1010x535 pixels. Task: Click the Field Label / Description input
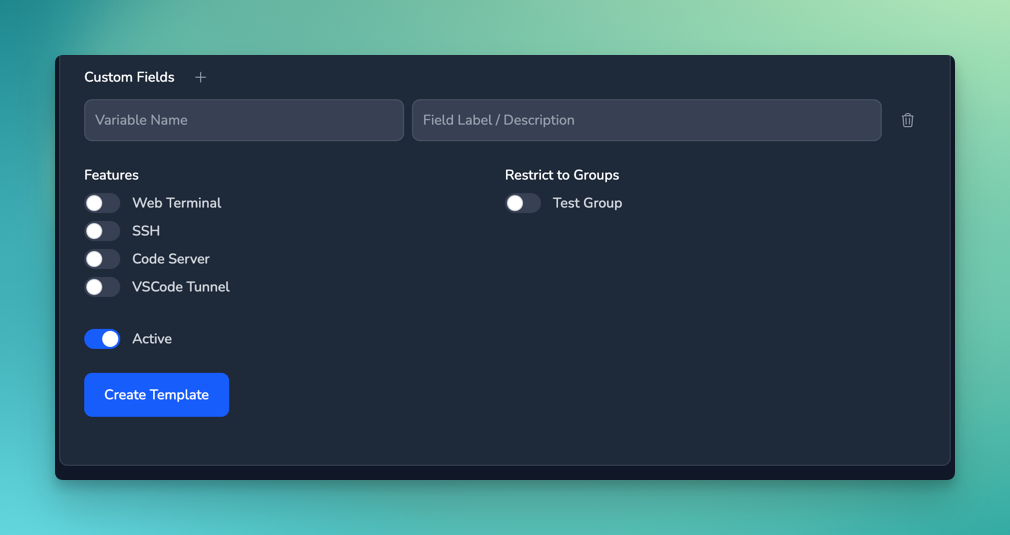[647, 120]
